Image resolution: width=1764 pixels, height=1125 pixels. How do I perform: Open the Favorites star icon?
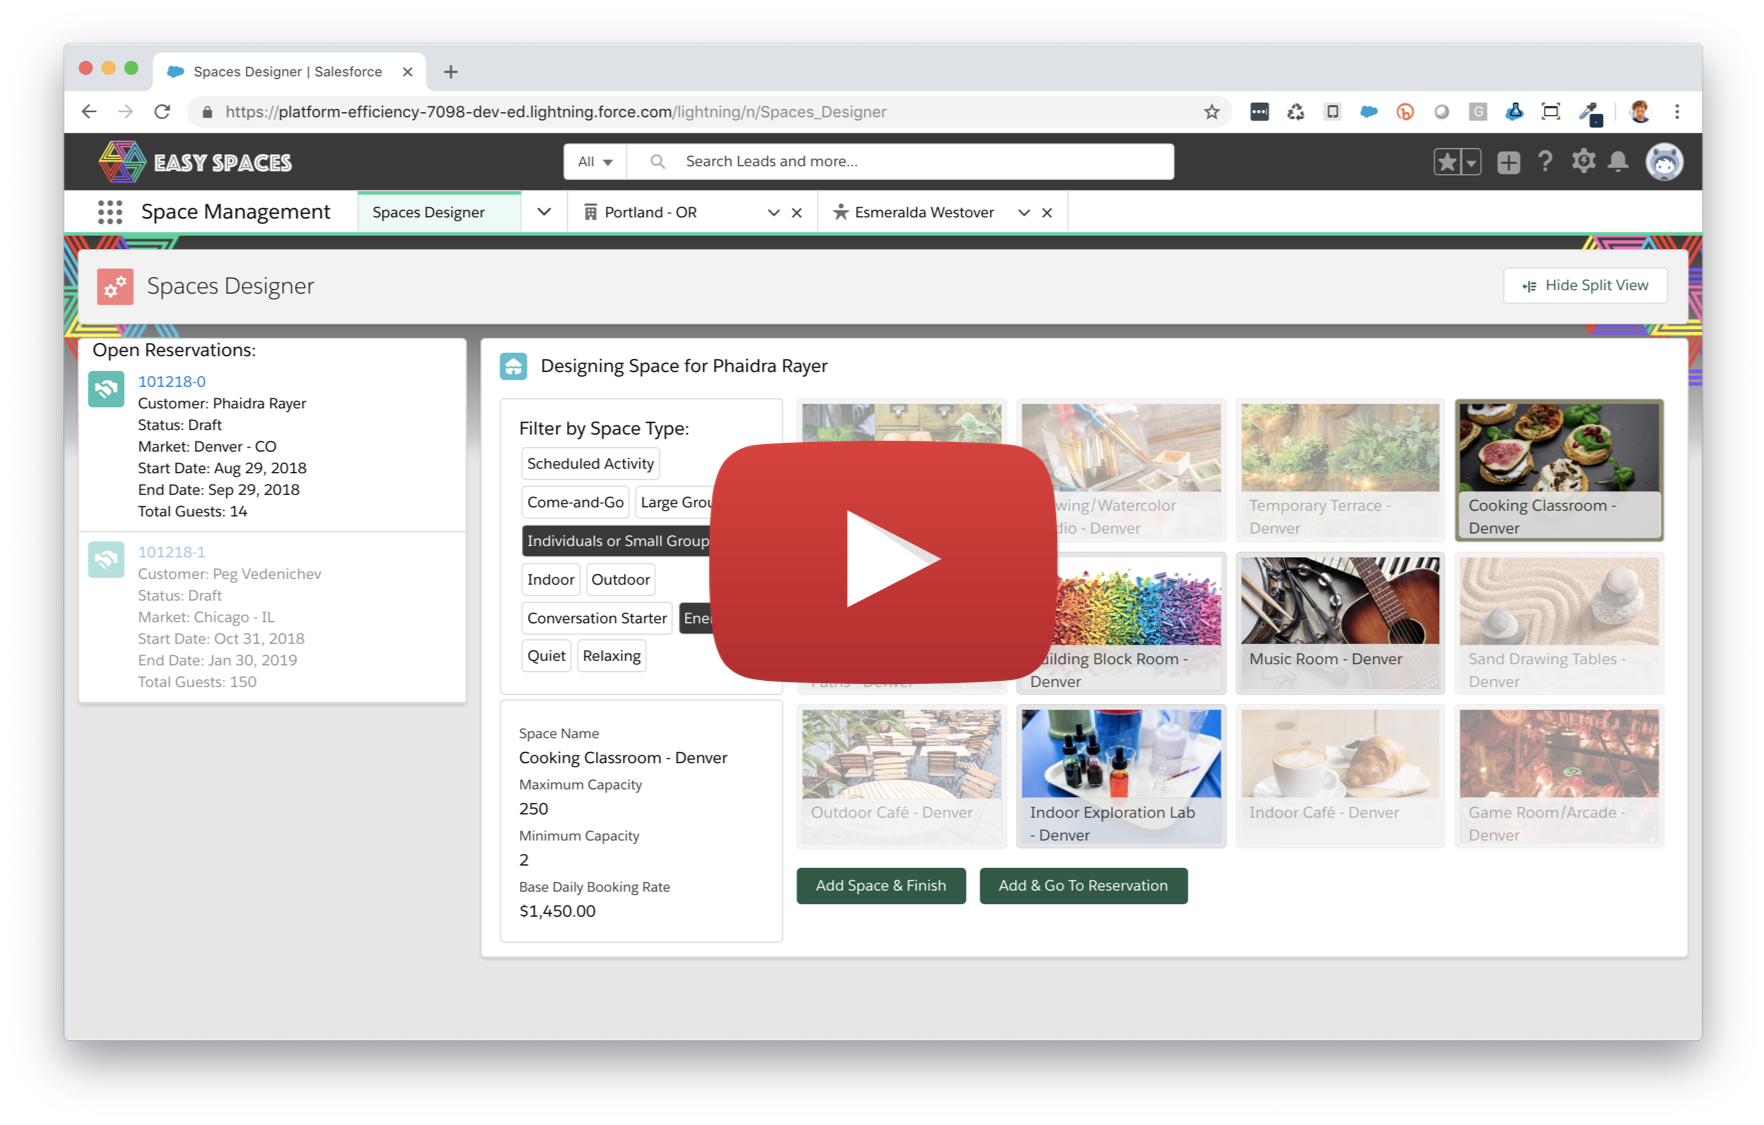[x=1446, y=161]
